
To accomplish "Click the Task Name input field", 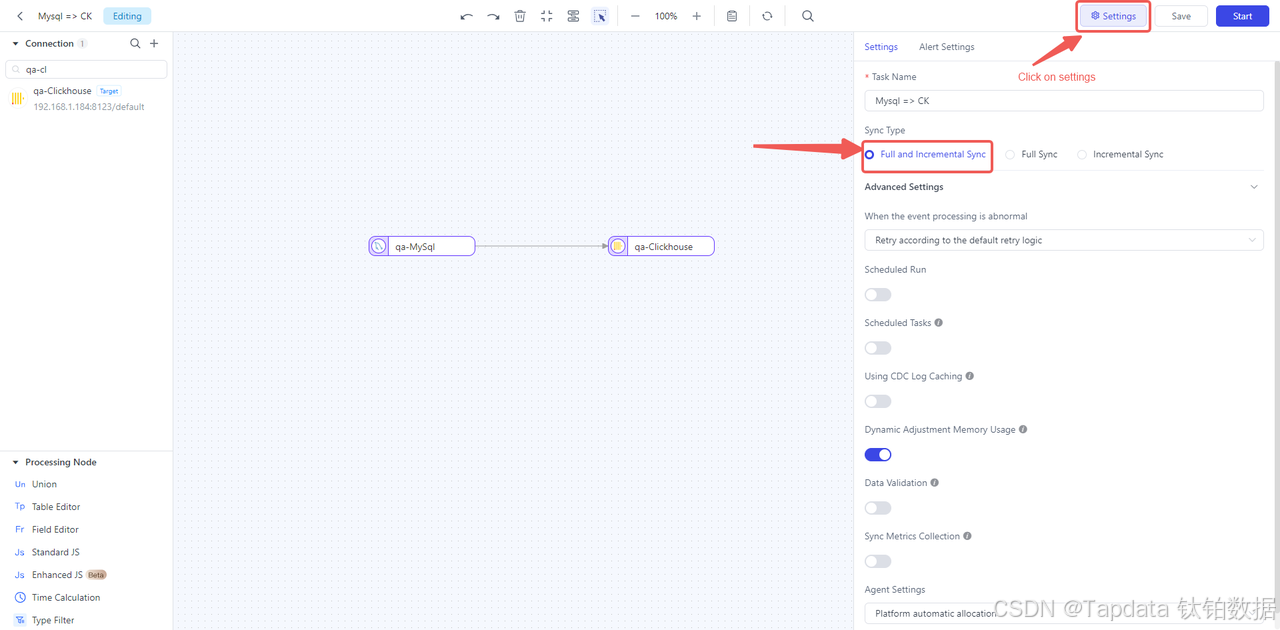I will (1064, 101).
